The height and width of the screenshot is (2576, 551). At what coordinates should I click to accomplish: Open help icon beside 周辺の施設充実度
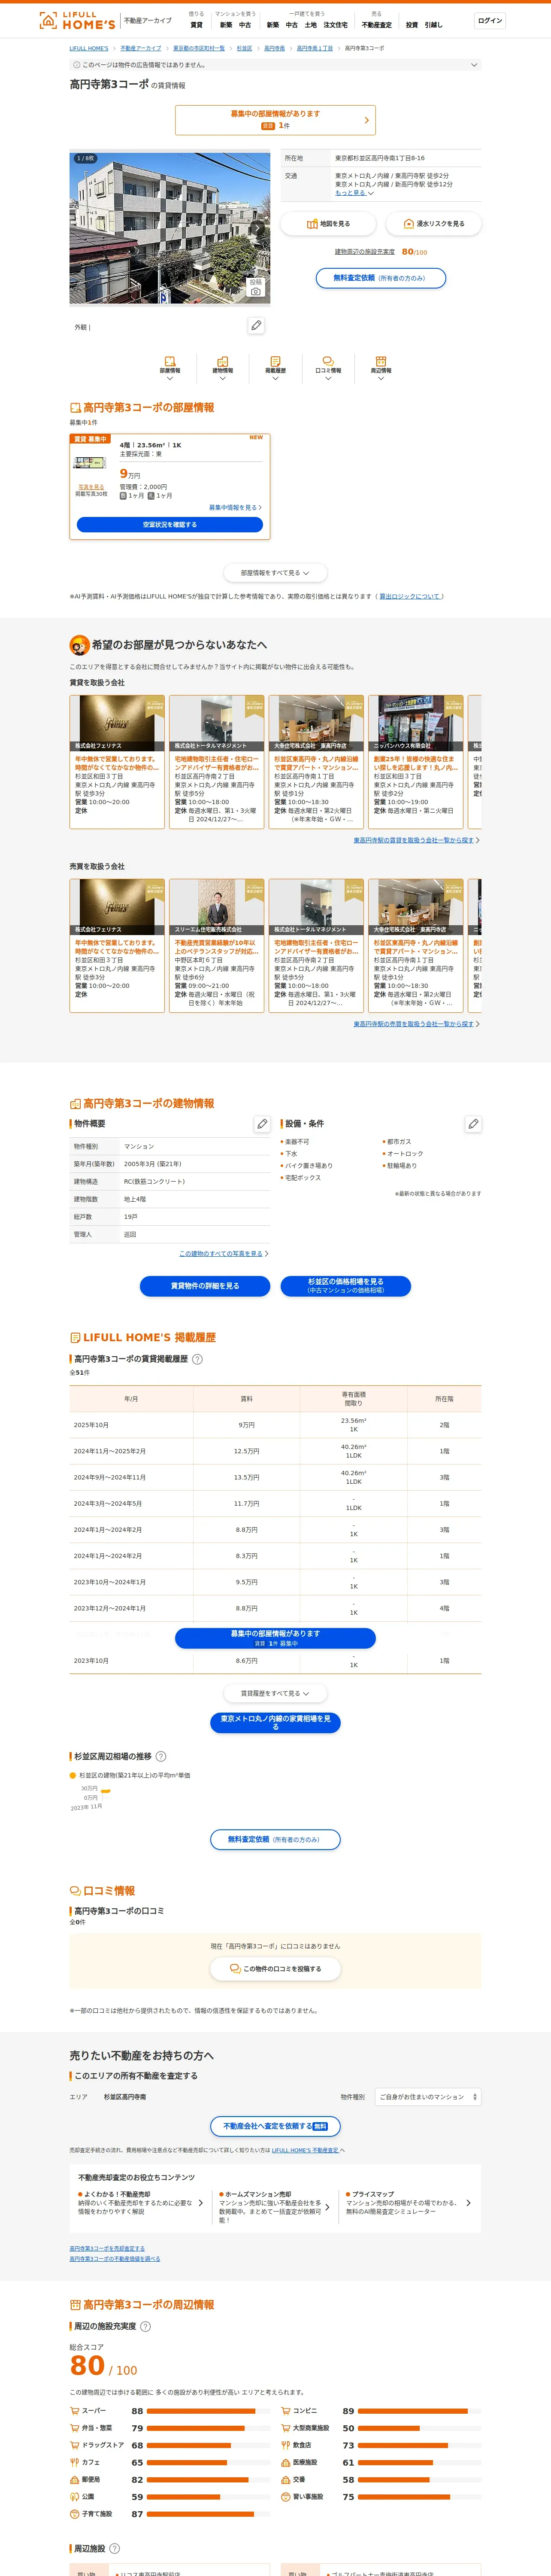pyautogui.click(x=145, y=2326)
